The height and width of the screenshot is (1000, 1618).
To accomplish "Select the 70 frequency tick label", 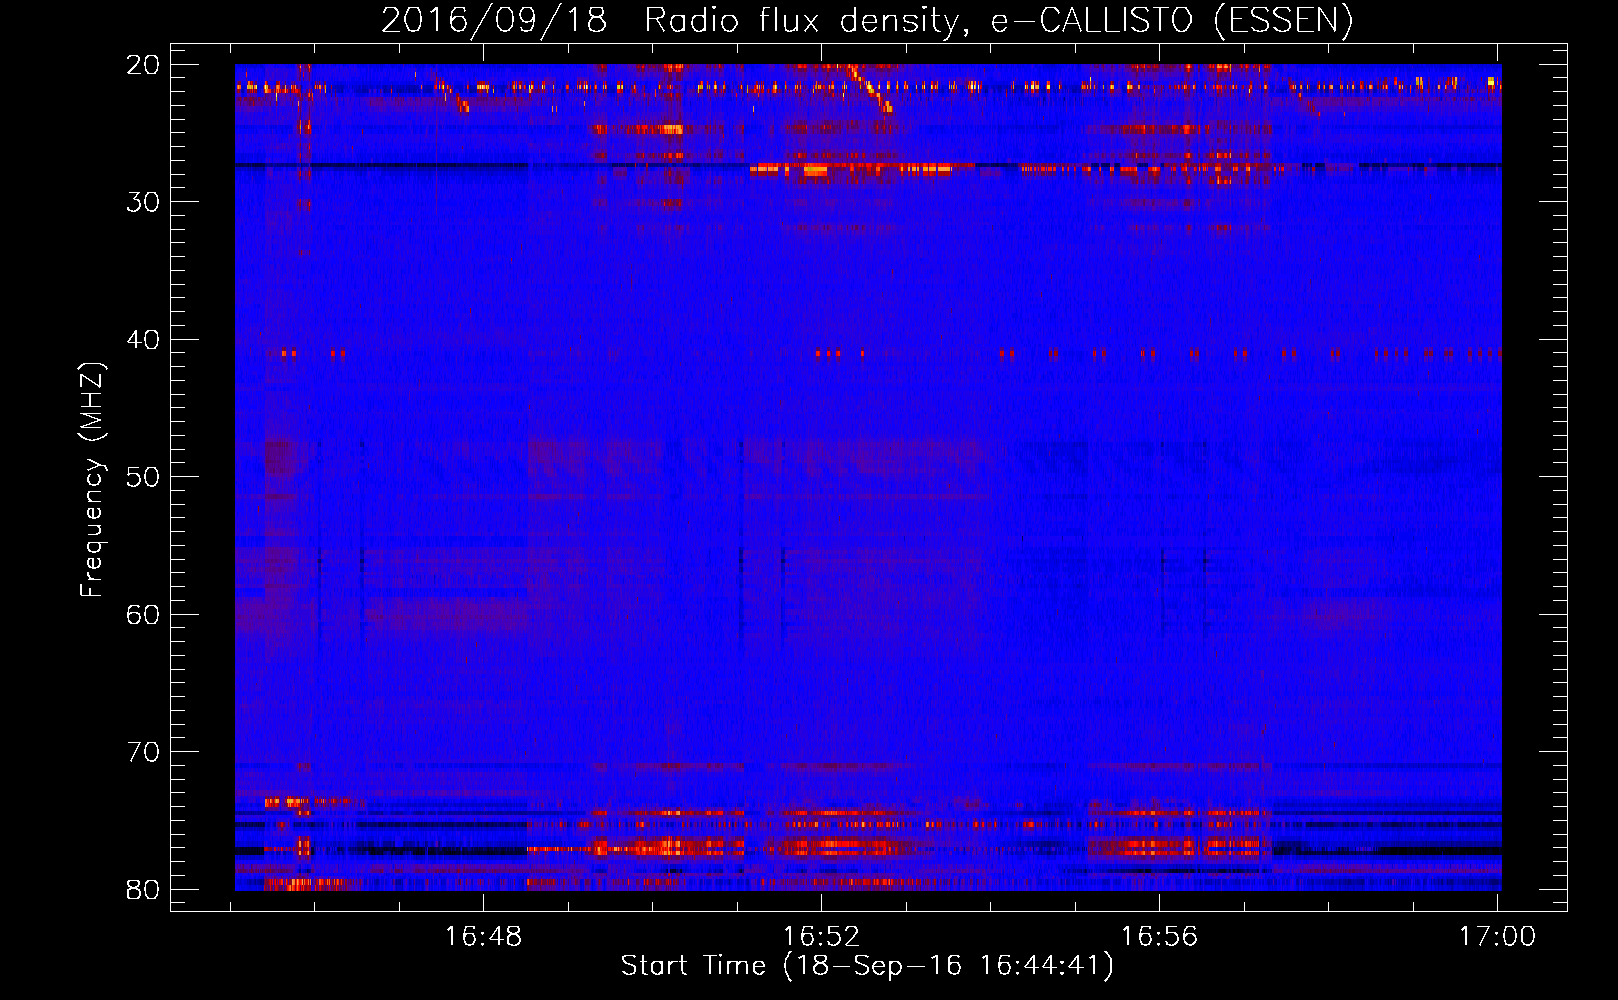I will (x=143, y=752).
